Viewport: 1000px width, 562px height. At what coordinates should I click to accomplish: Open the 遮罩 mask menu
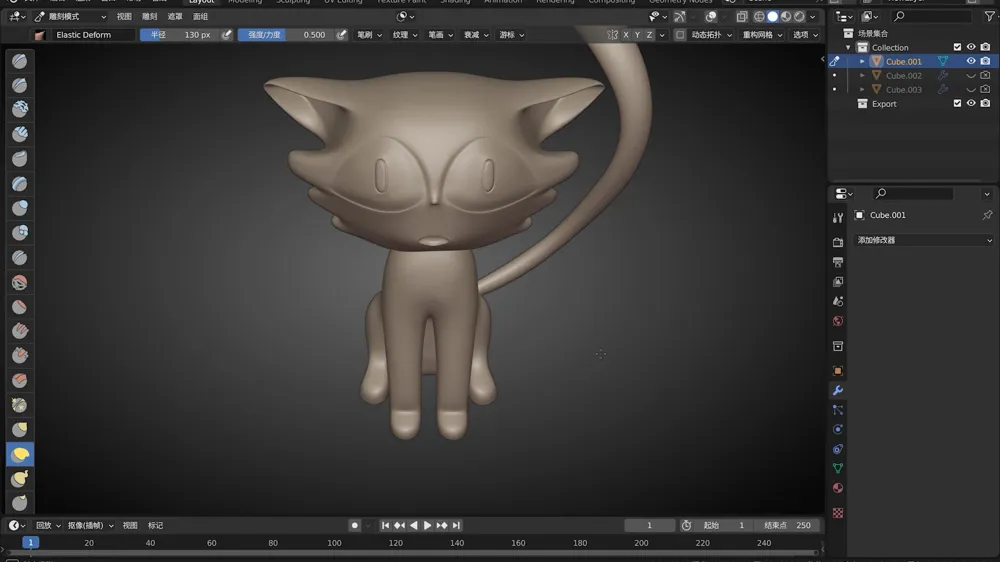(x=175, y=17)
